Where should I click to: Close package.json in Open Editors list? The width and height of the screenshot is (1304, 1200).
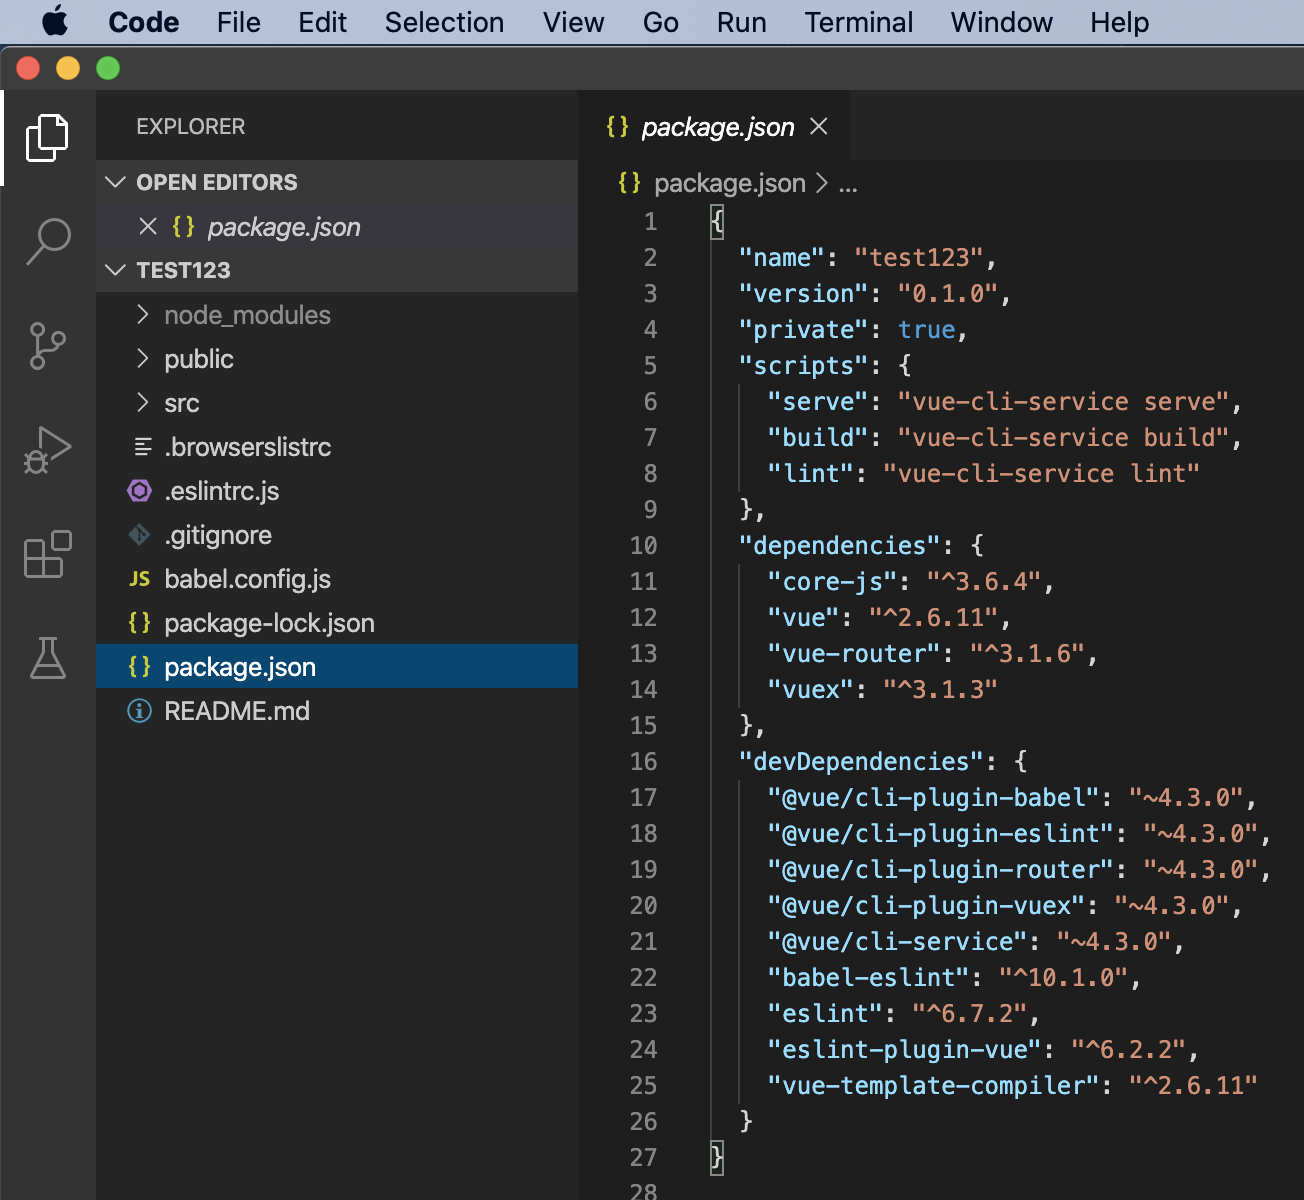[148, 227]
